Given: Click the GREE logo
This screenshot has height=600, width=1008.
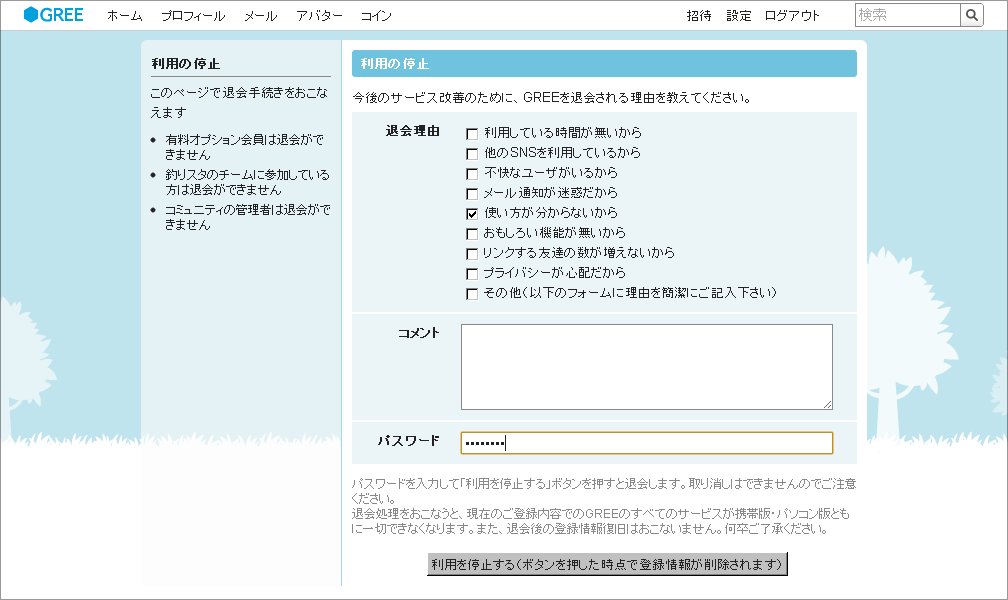Looking at the screenshot, I should (x=53, y=15).
